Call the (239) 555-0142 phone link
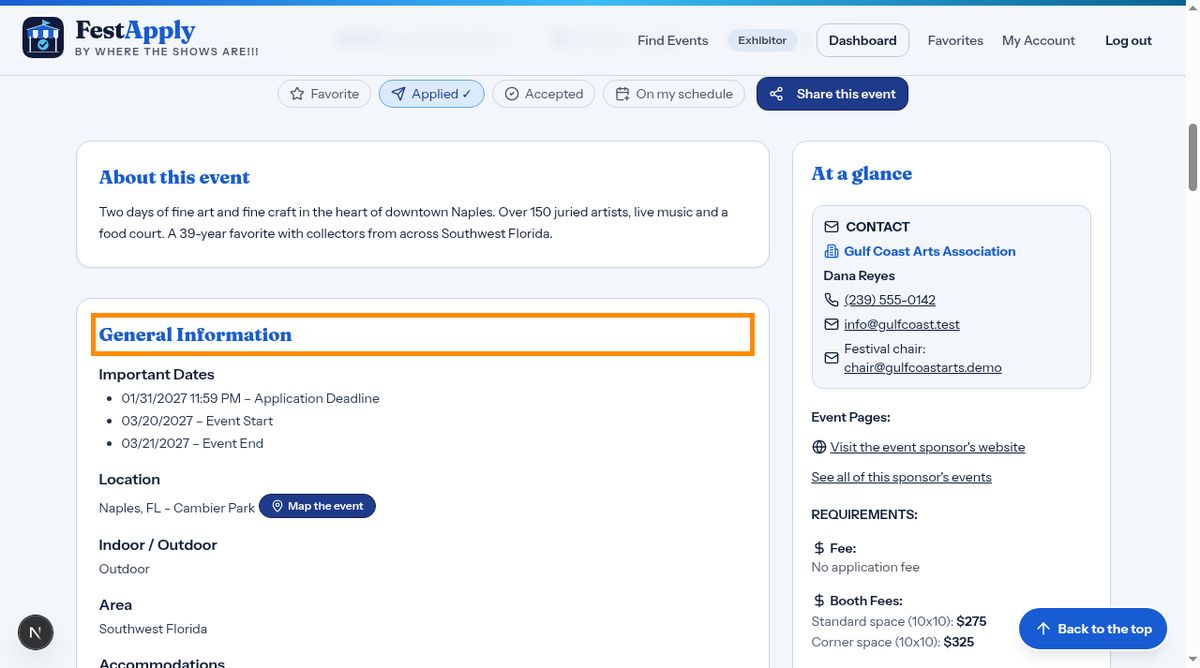Image resolution: width=1200 pixels, height=668 pixels. coord(890,300)
